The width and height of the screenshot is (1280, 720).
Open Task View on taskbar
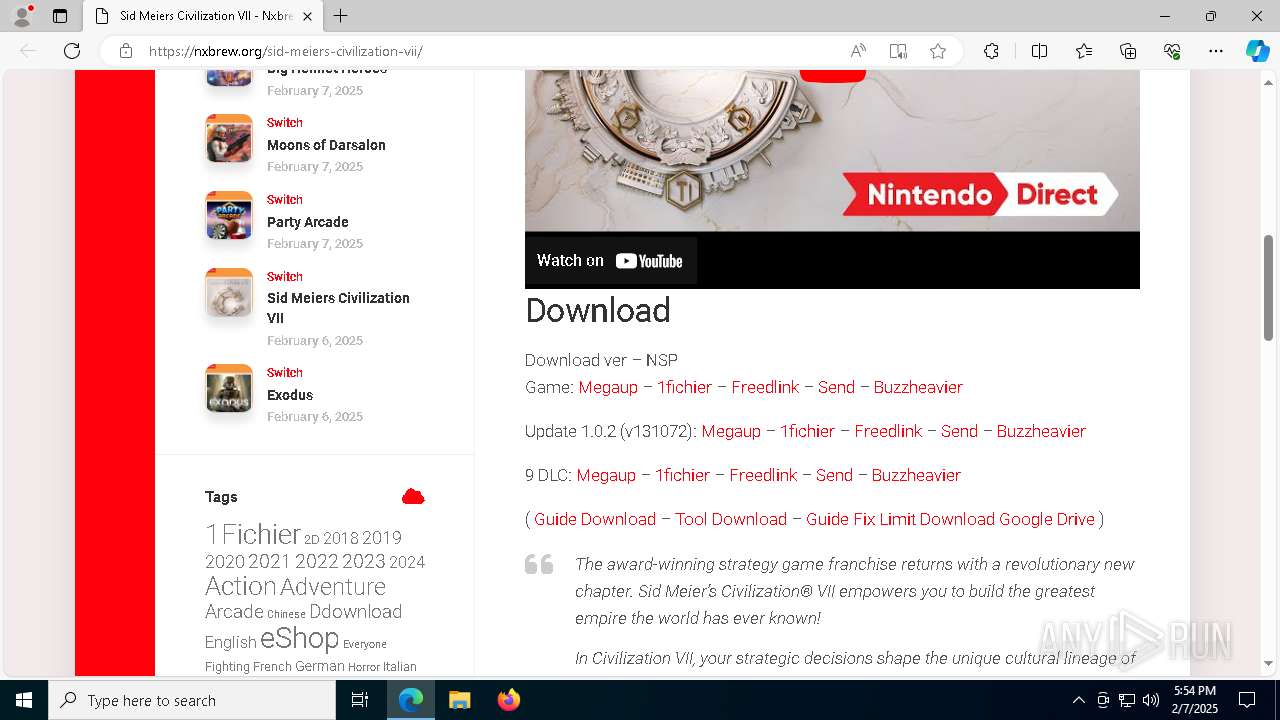(x=360, y=700)
